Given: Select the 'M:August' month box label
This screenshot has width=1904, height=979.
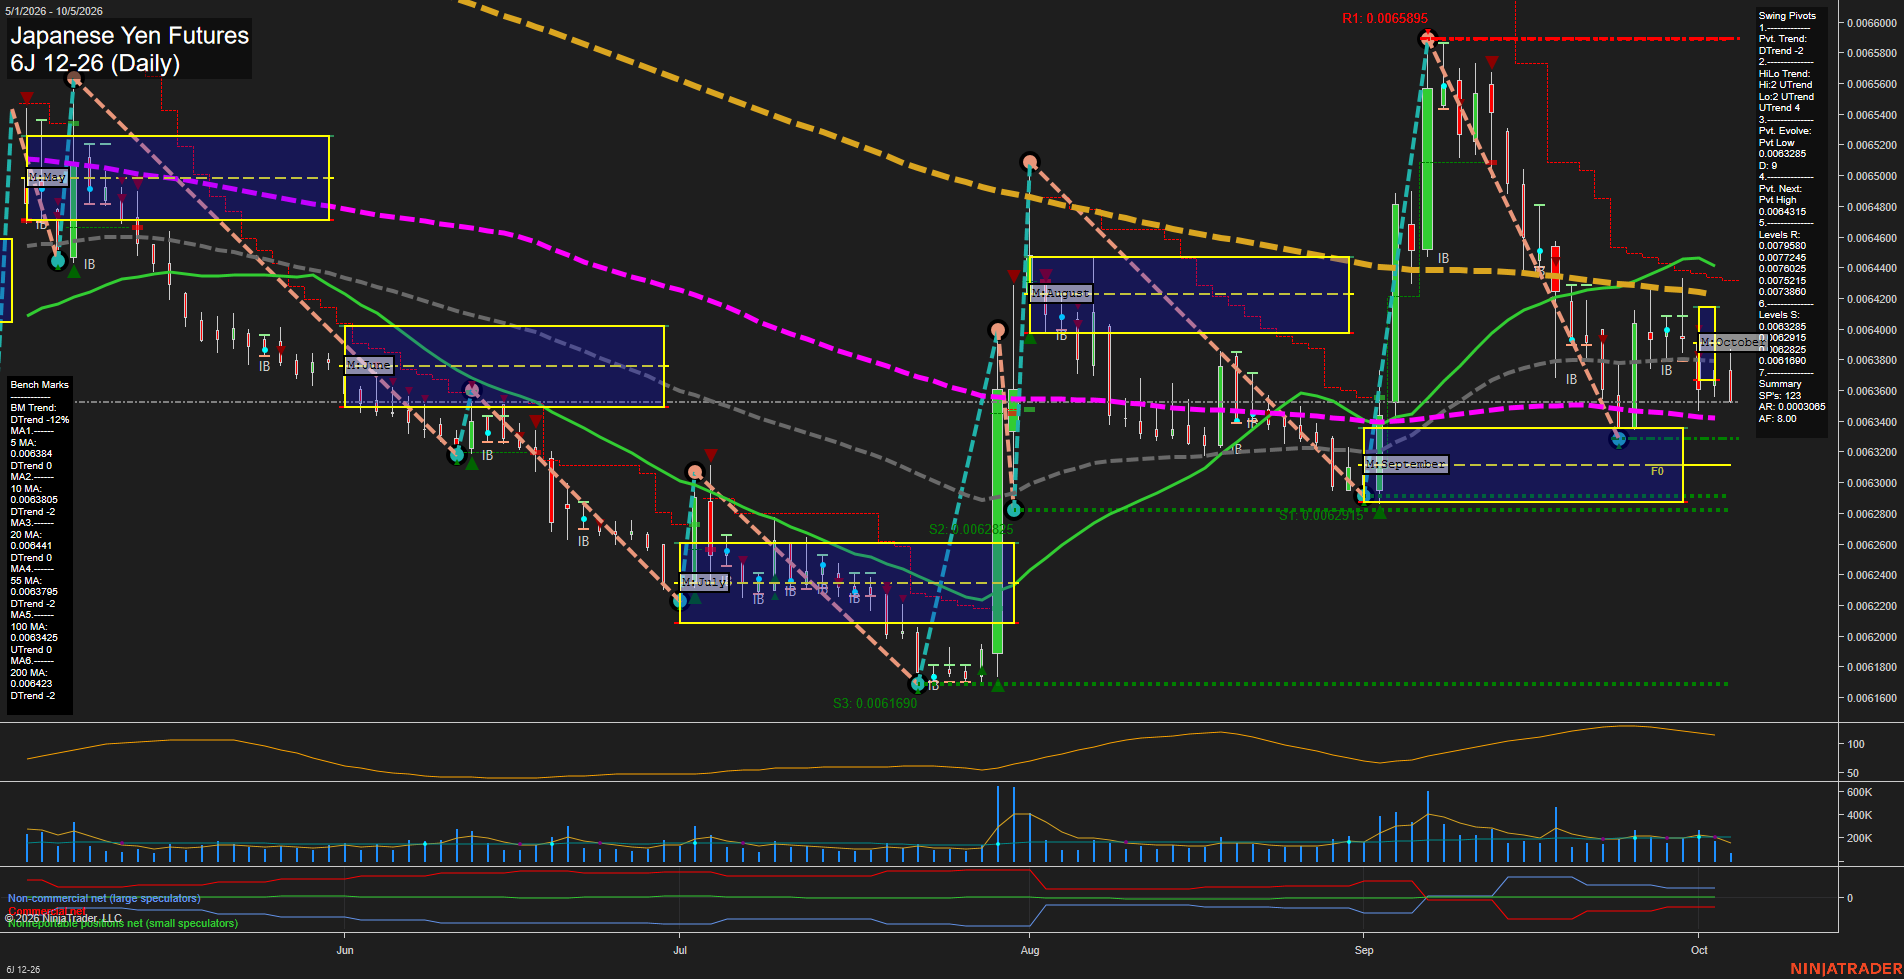Looking at the screenshot, I should 1060,293.
